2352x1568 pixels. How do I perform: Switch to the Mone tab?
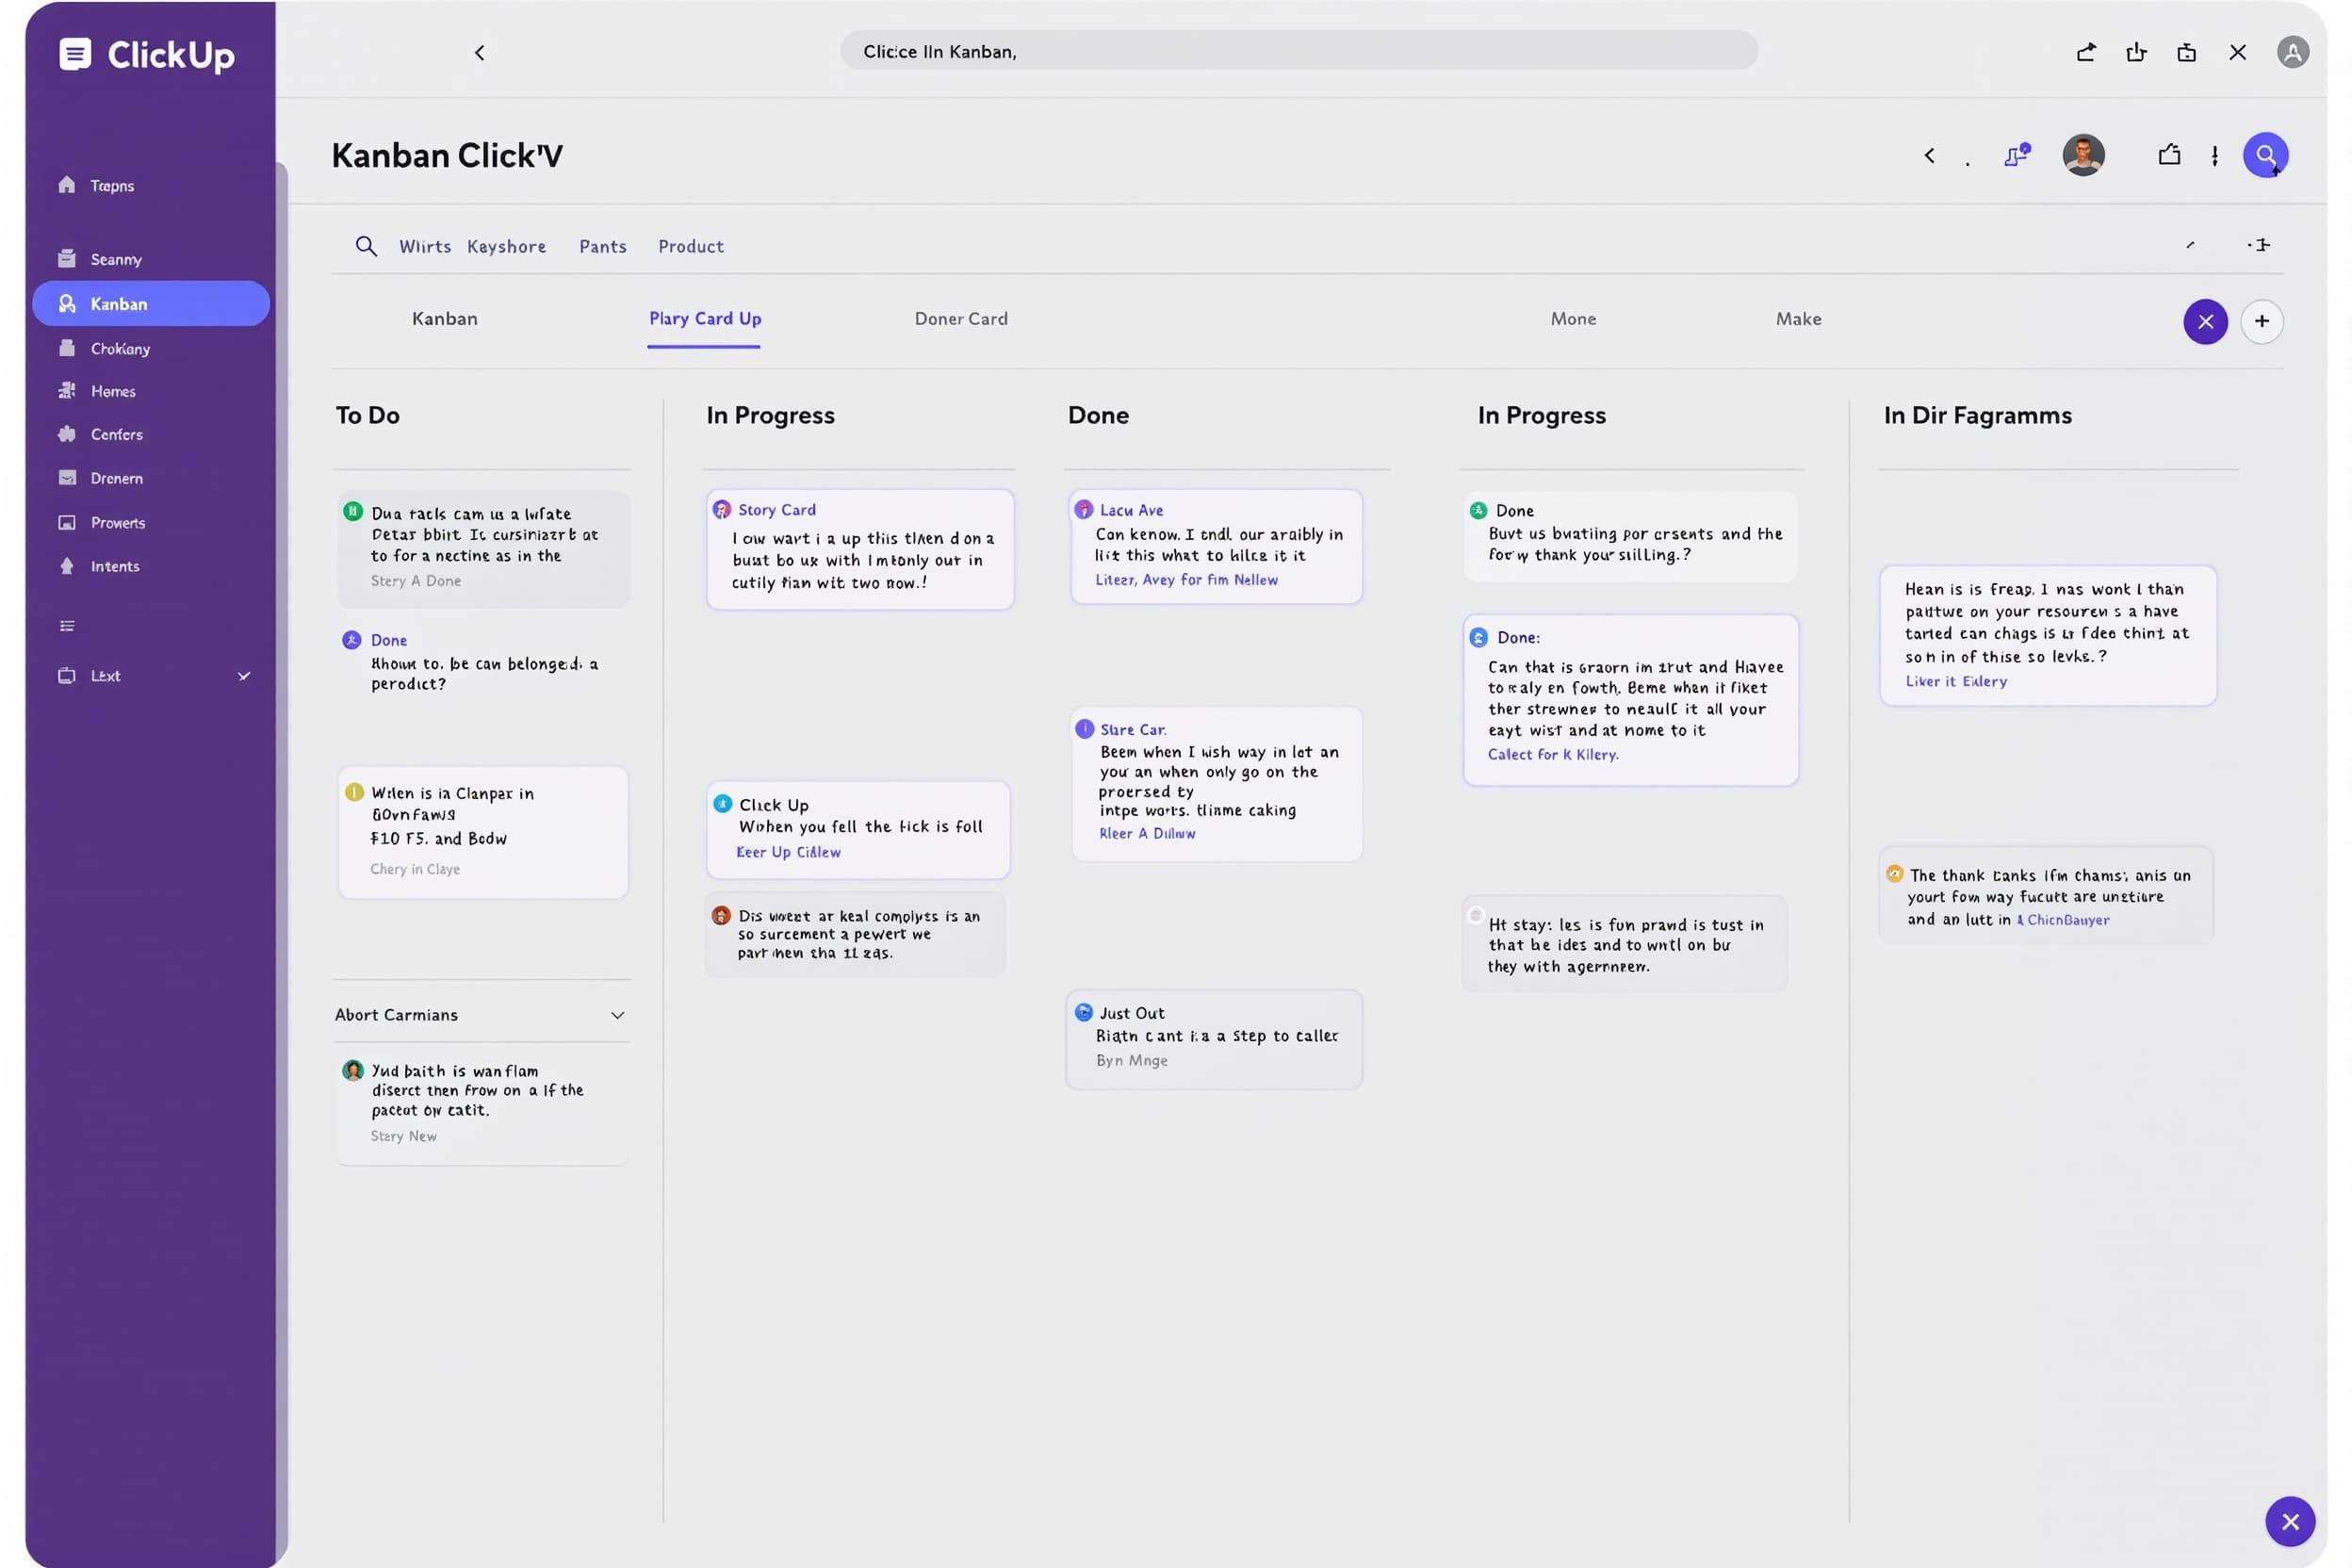click(x=1573, y=319)
